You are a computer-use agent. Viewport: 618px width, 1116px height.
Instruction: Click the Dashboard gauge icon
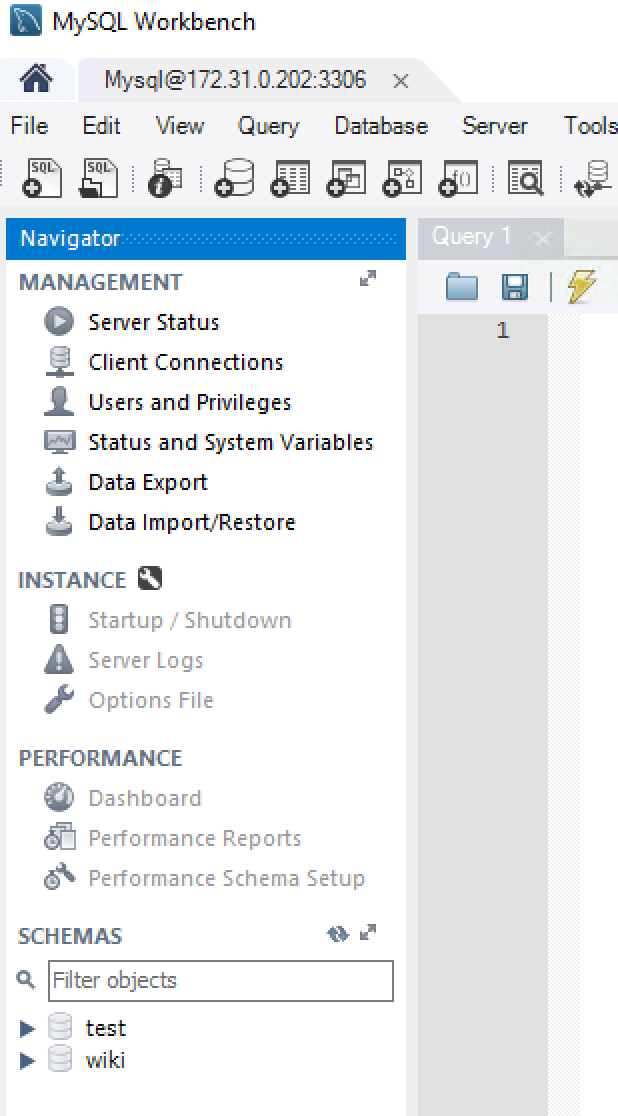tap(58, 797)
